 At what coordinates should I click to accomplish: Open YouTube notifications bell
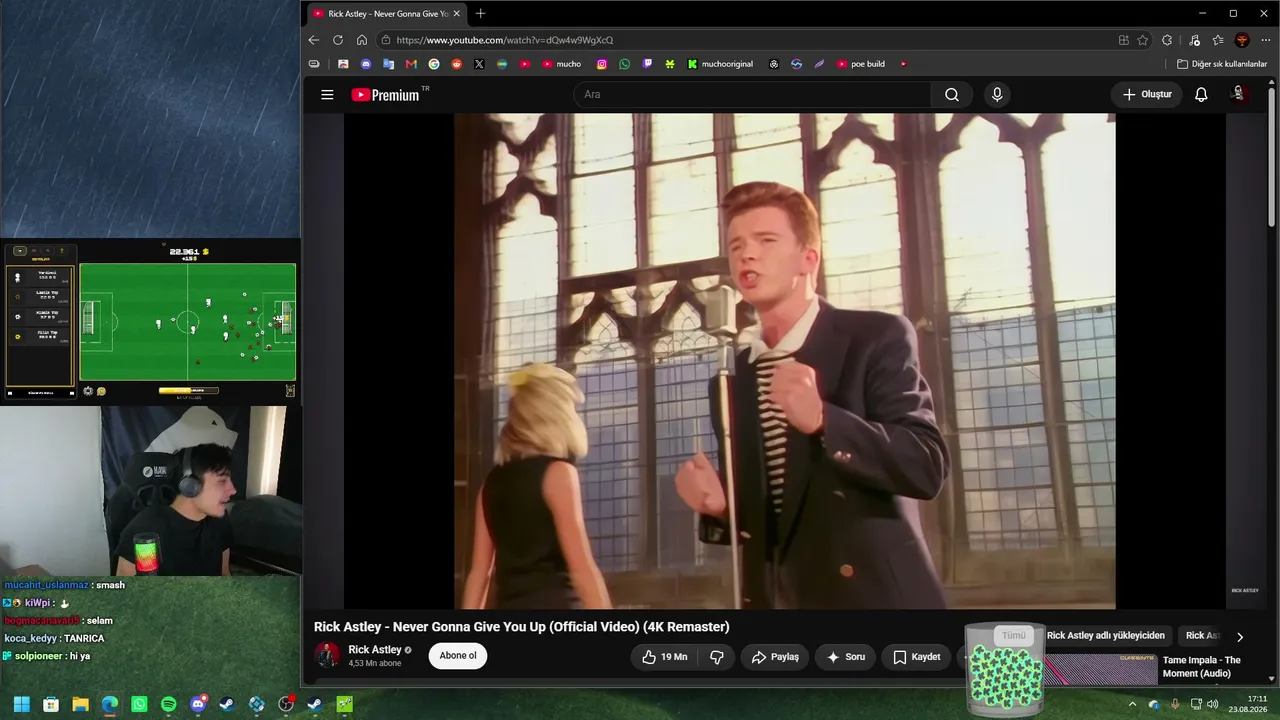[x=1201, y=95]
